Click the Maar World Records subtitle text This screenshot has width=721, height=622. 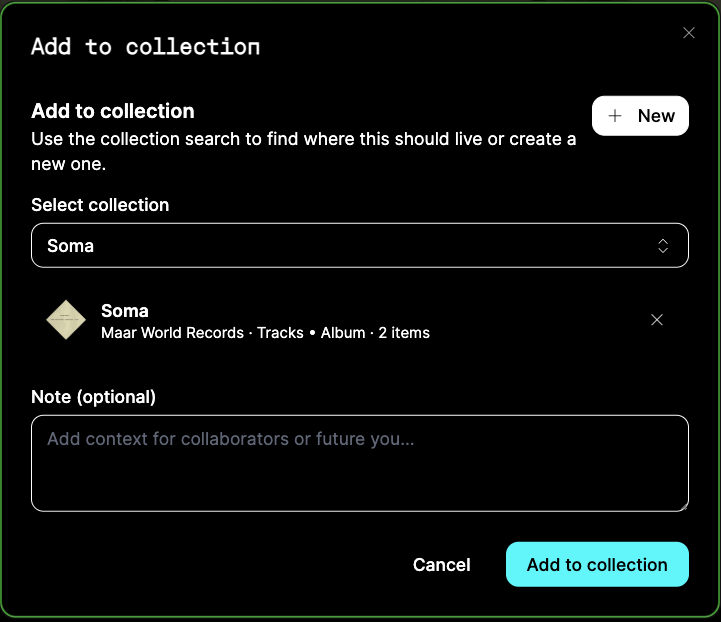(172, 333)
